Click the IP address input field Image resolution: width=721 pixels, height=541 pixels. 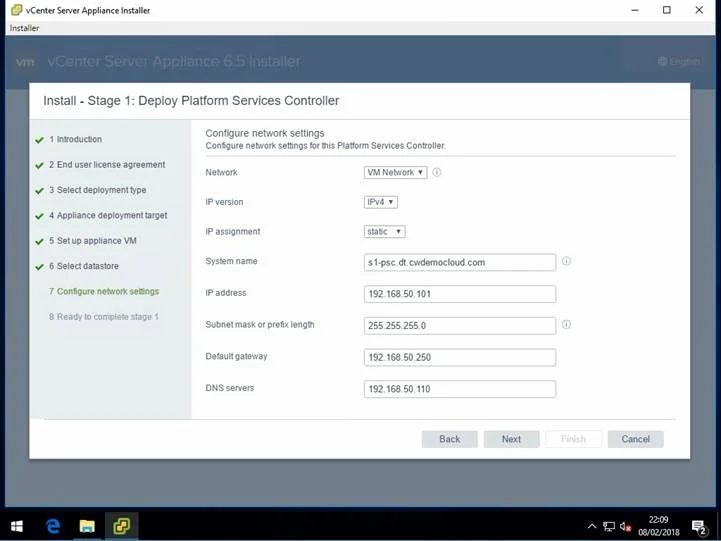coord(460,294)
